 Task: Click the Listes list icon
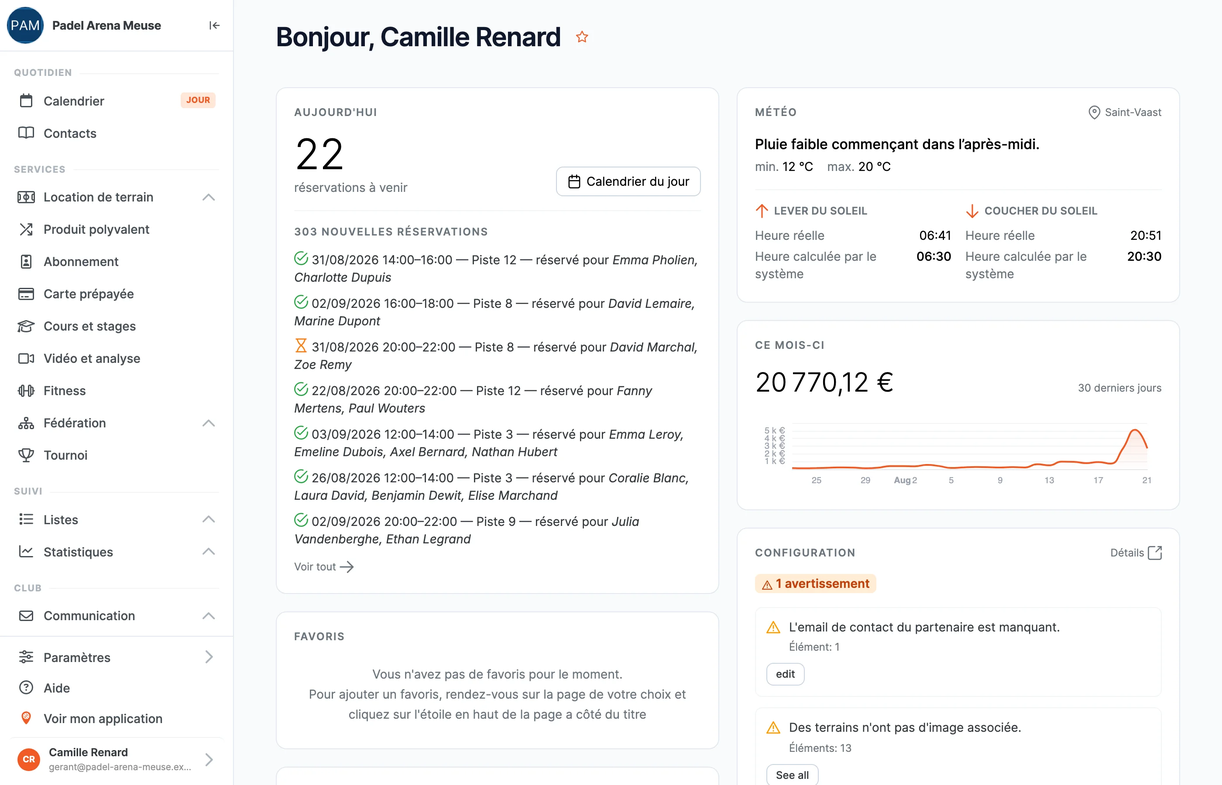point(26,520)
